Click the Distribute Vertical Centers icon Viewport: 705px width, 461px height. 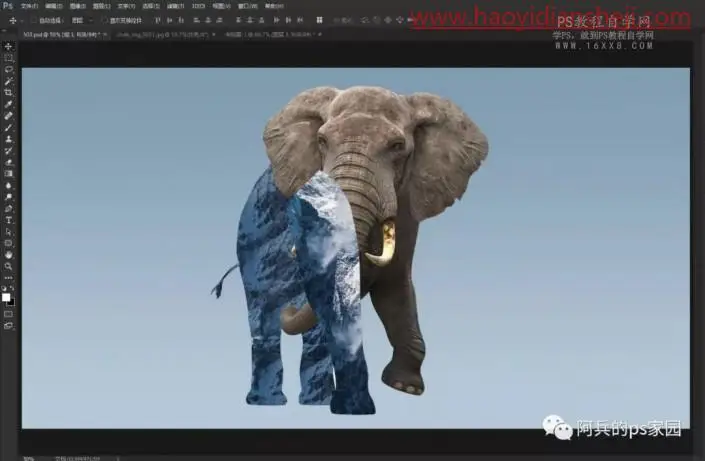[x=250, y=20]
